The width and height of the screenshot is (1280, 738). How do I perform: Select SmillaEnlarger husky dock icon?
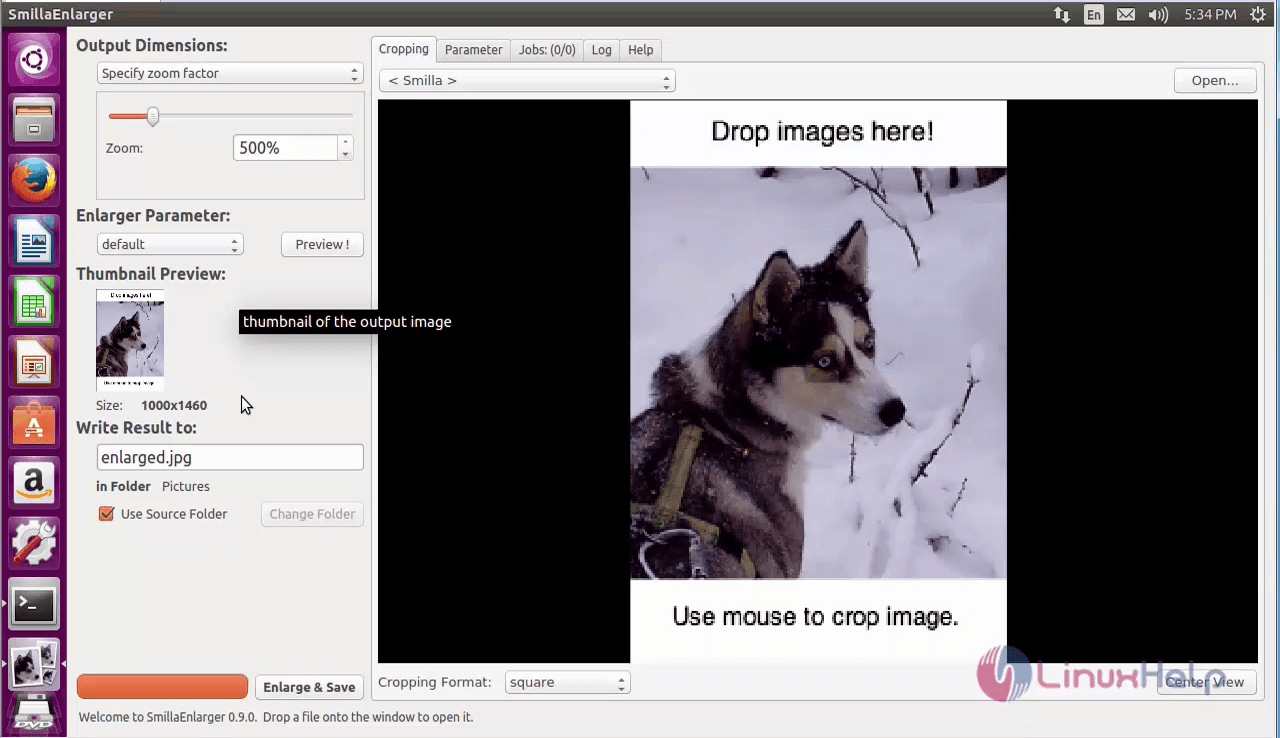[34, 665]
